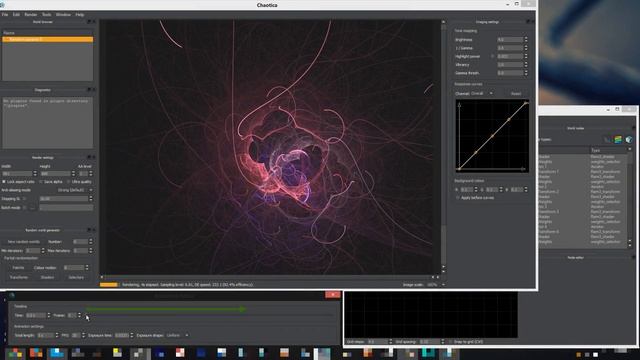Adjust the random worlds Number stepper
Image resolution: width=640 pixels, height=360 pixels.
(x=91, y=242)
